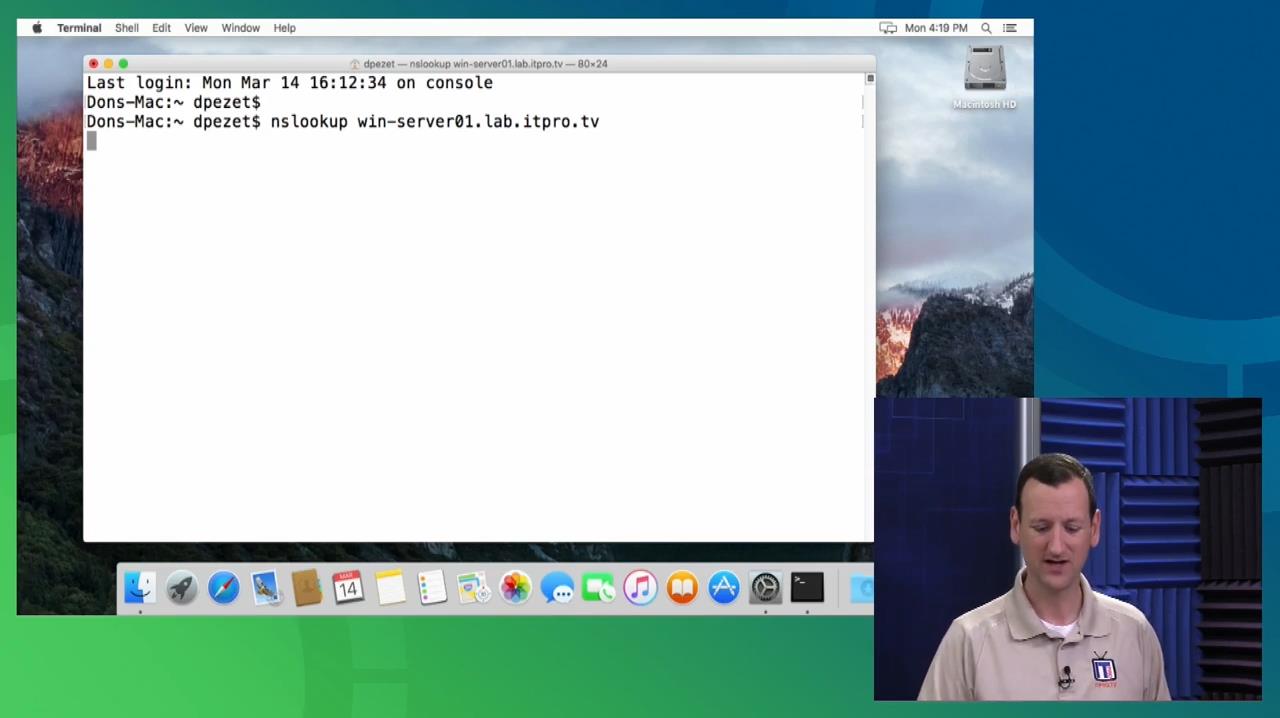Click Terminal icon in the Dock
The height and width of the screenshot is (718, 1280).
[x=807, y=587]
